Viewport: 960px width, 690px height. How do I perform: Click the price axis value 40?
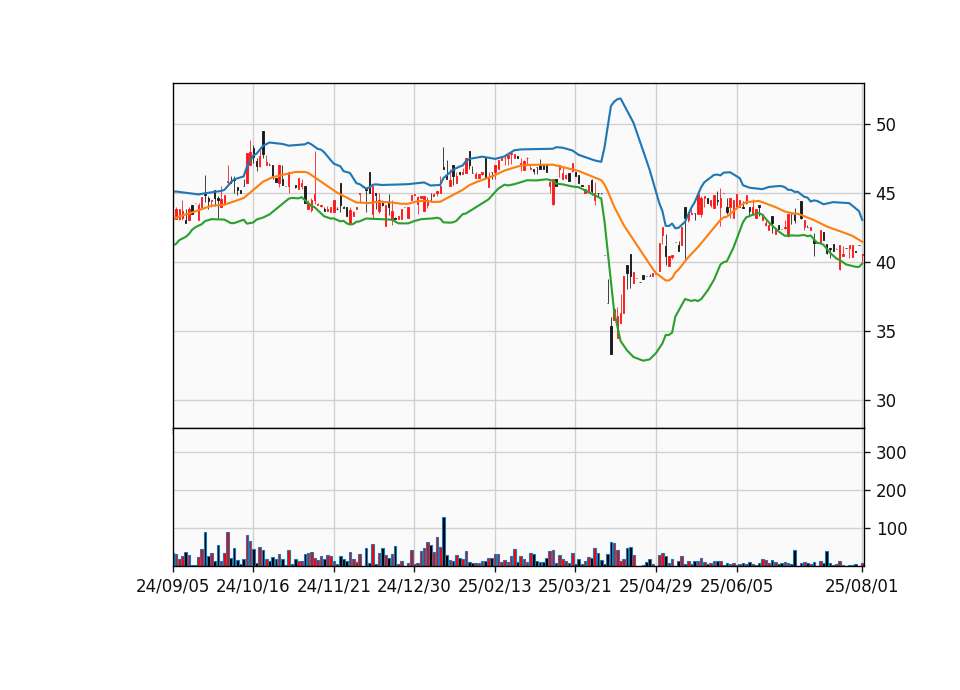point(886,263)
